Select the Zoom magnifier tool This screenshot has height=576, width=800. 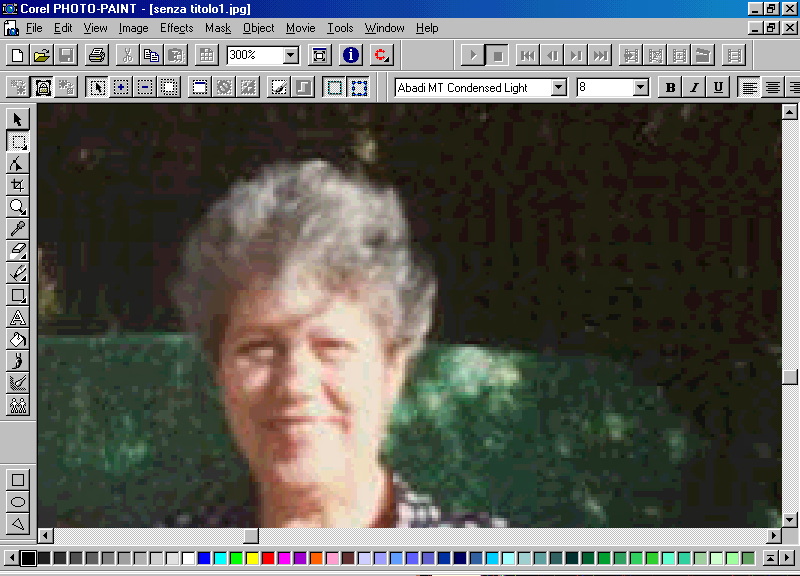click(18, 207)
